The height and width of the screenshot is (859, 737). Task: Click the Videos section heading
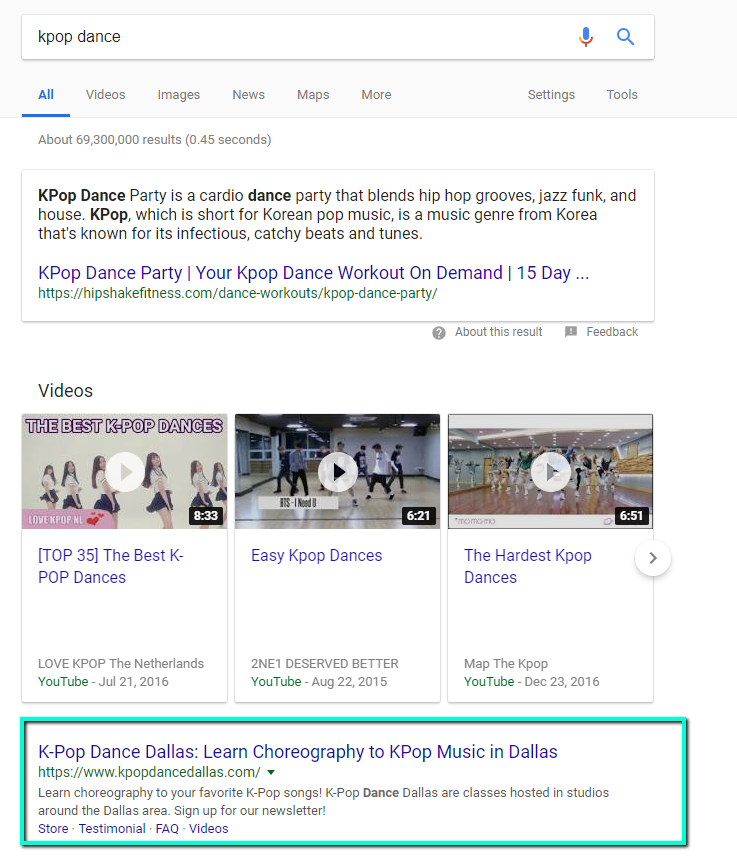(x=65, y=391)
